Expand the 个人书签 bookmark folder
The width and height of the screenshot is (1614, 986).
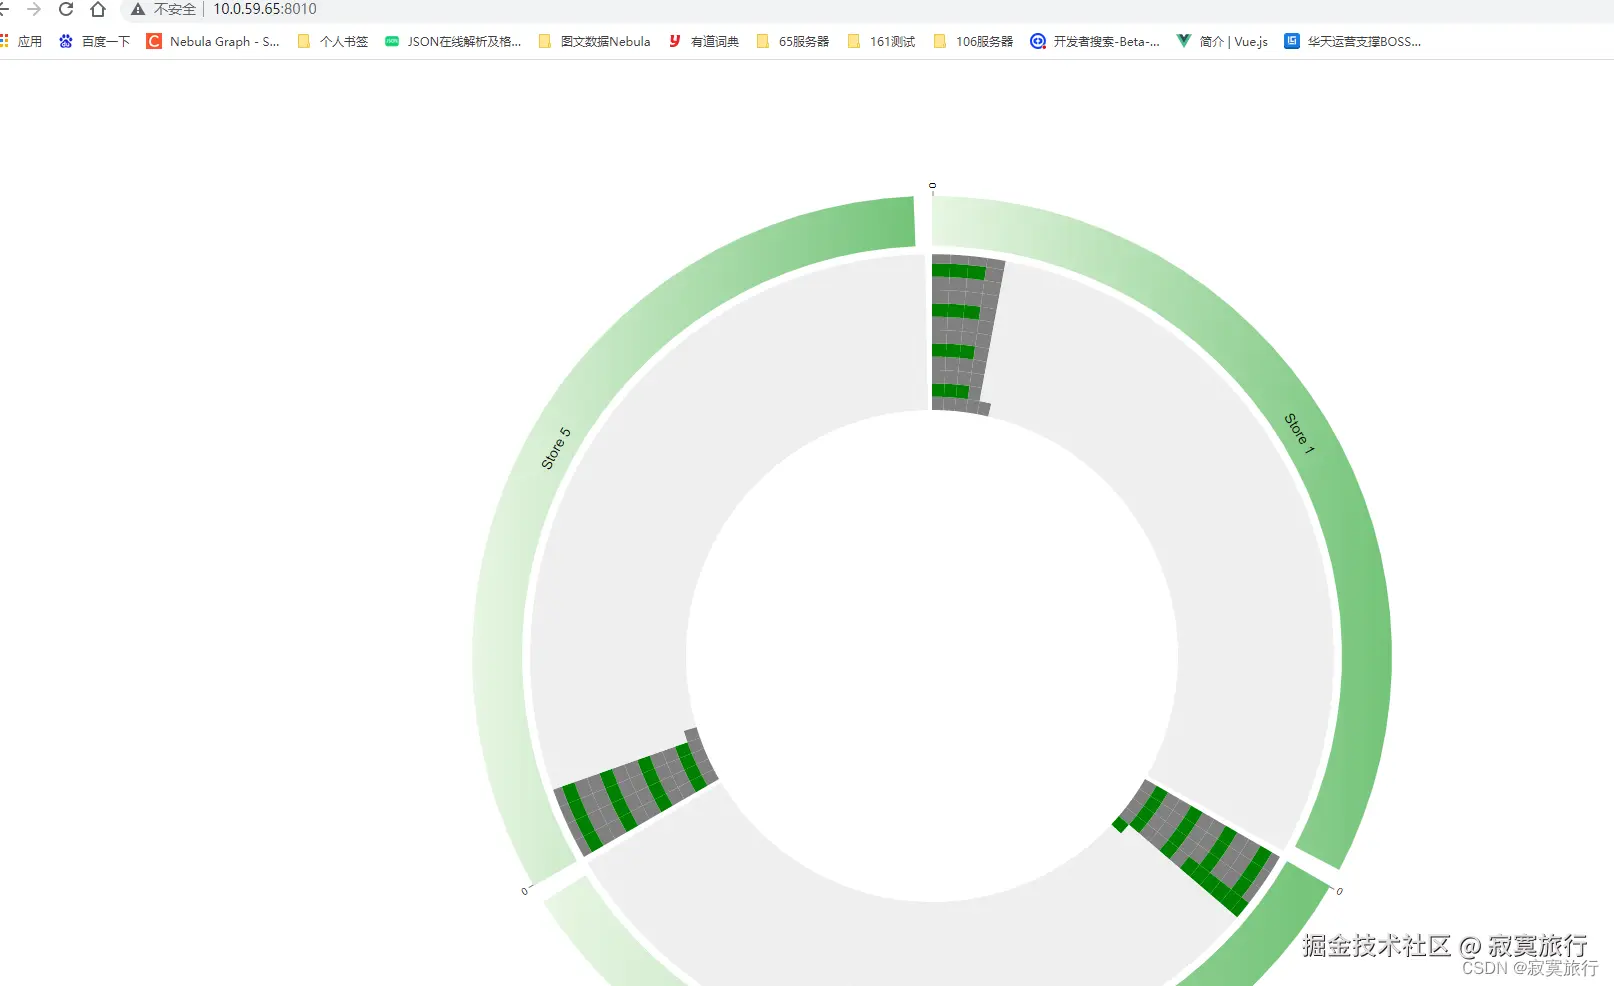(333, 41)
